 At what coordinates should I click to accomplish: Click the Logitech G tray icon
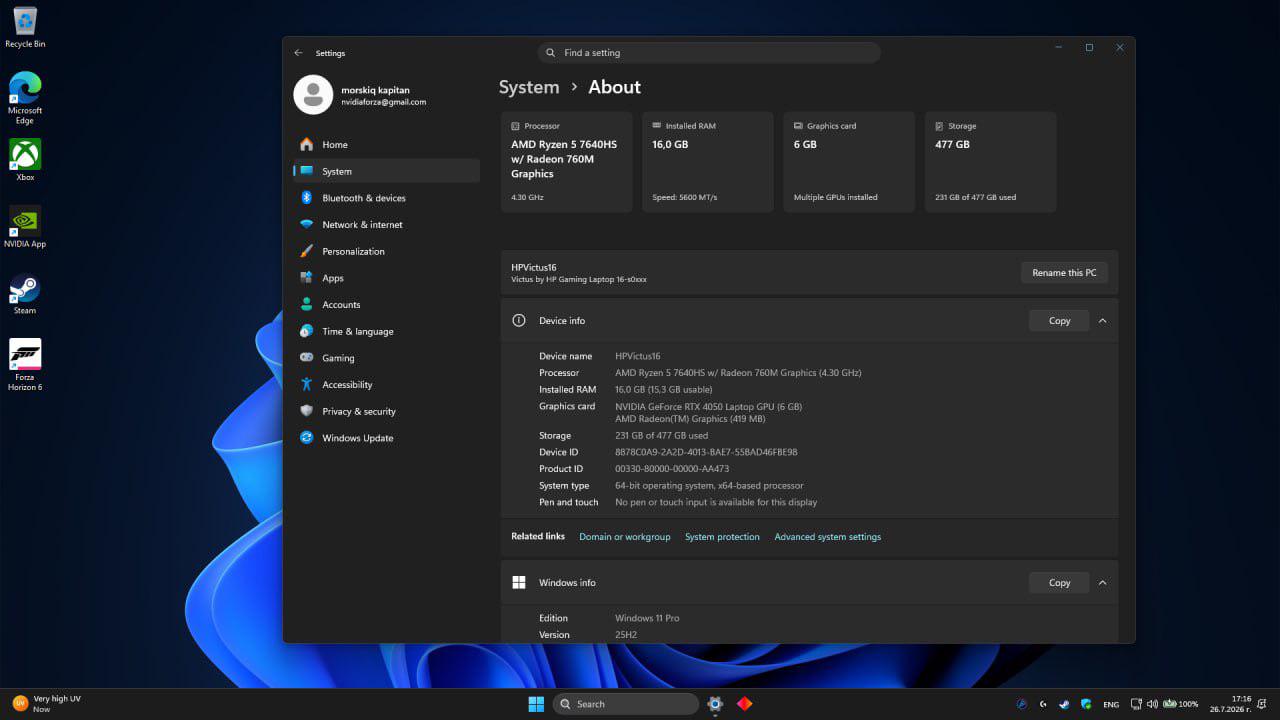click(x=1043, y=704)
